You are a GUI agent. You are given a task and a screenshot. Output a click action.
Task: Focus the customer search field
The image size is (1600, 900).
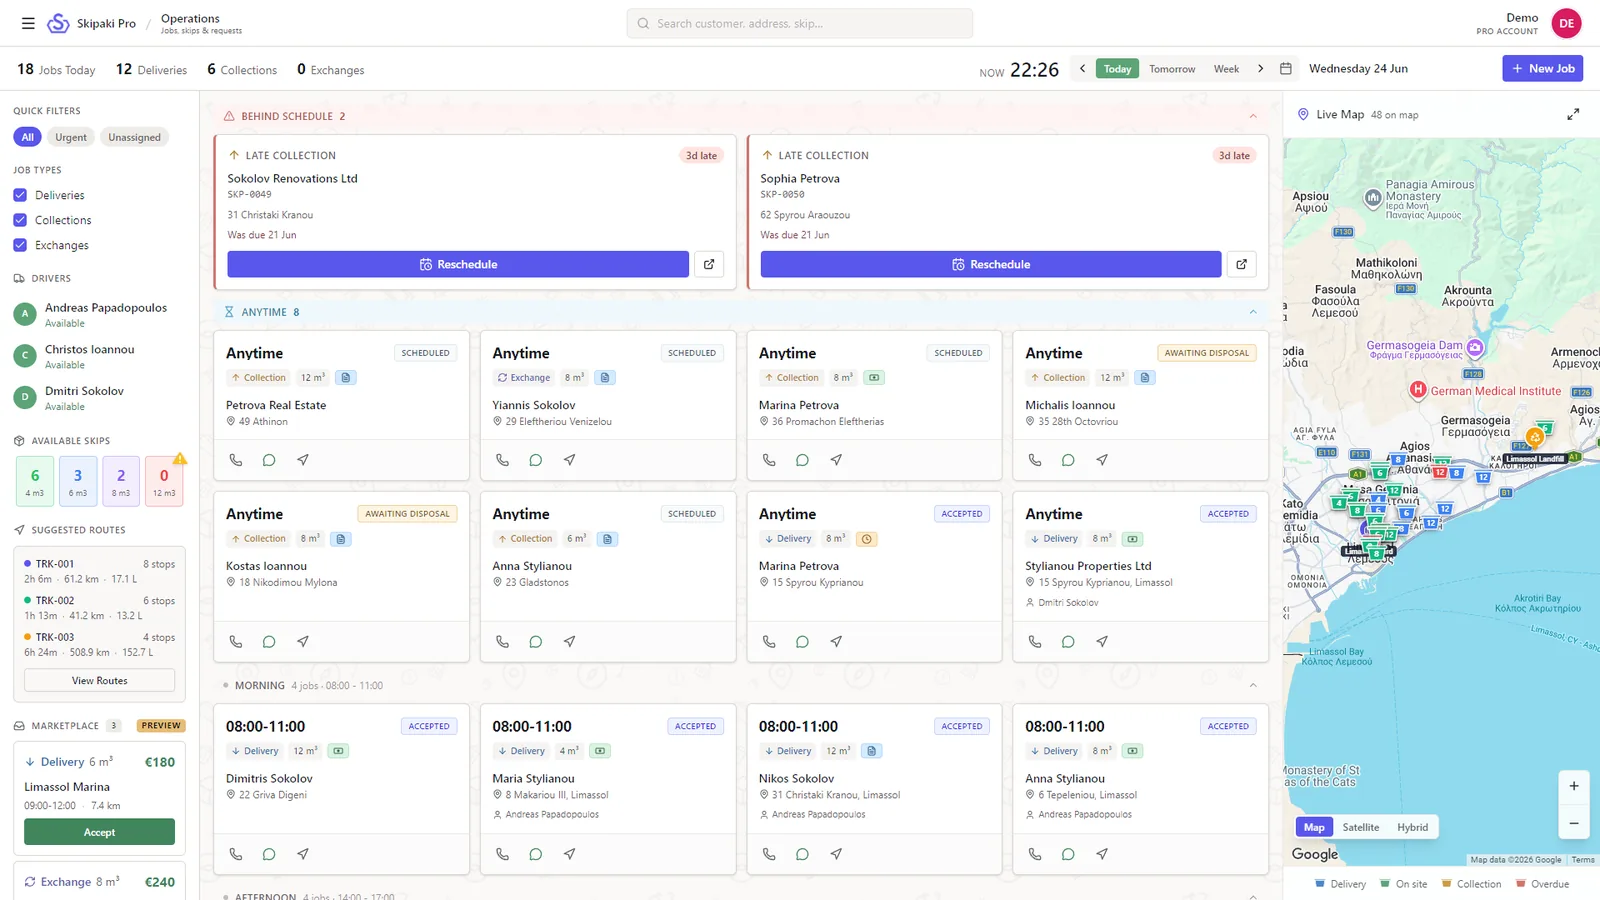pyautogui.click(x=800, y=23)
